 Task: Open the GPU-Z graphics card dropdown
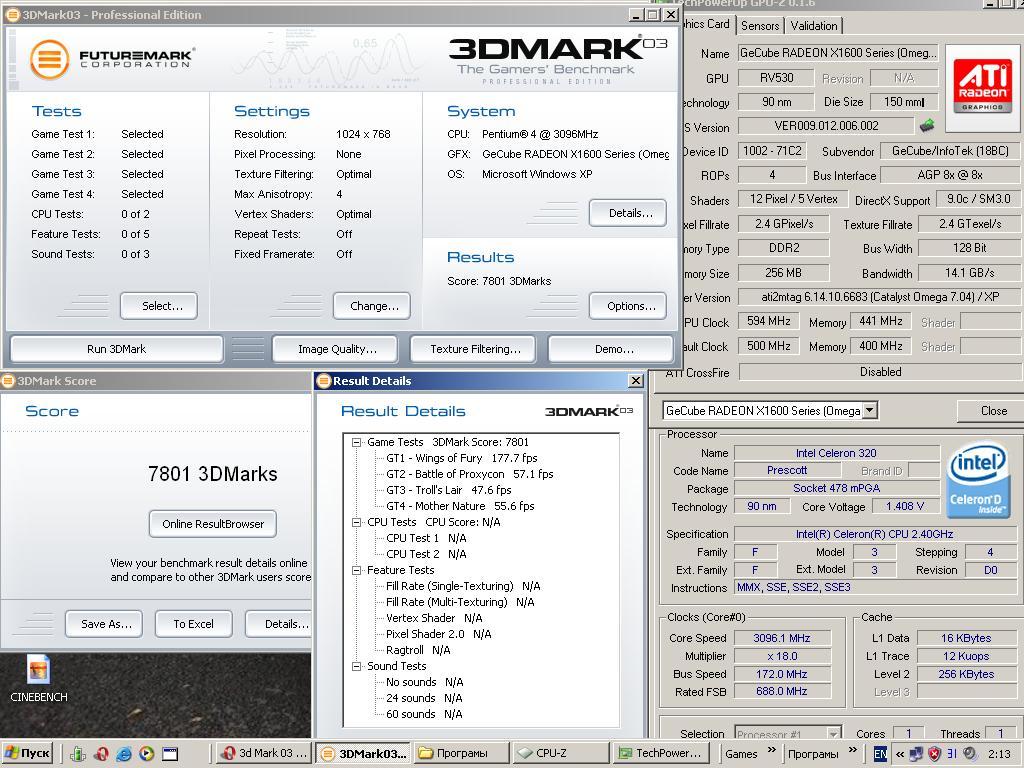point(870,411)
